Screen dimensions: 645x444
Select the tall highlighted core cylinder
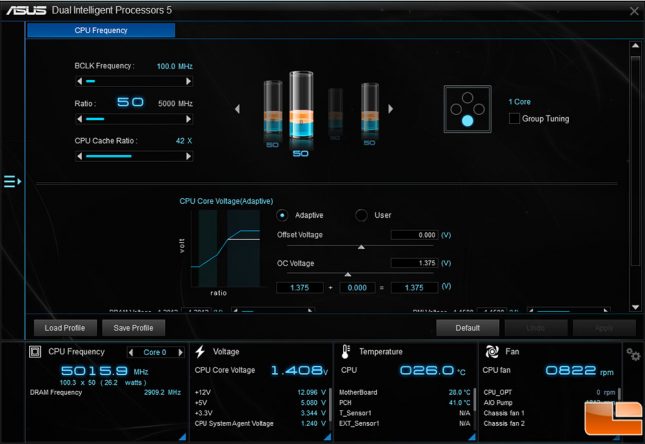point(301,106)
